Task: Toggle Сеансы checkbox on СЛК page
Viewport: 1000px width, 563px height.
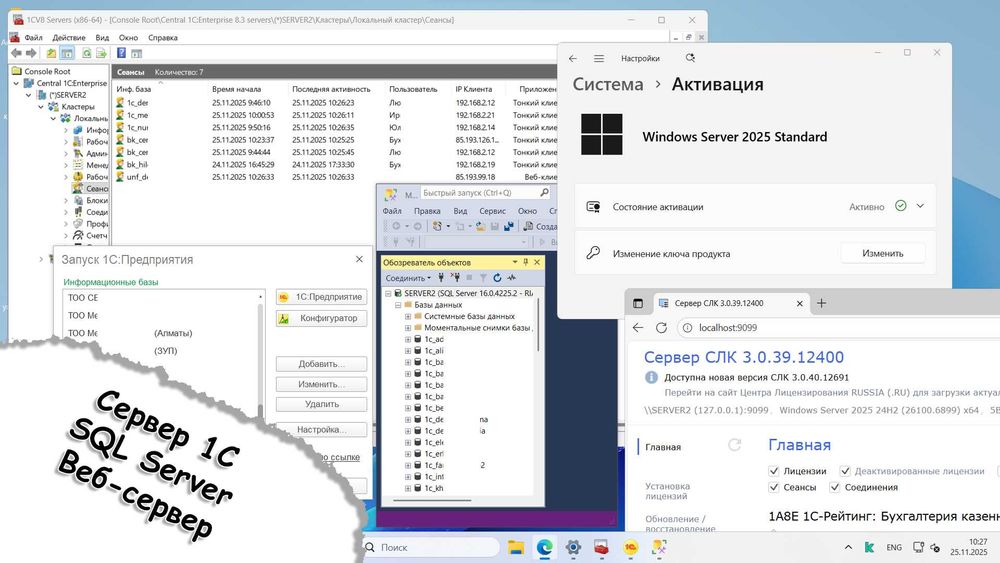Action: click(774, 487)
